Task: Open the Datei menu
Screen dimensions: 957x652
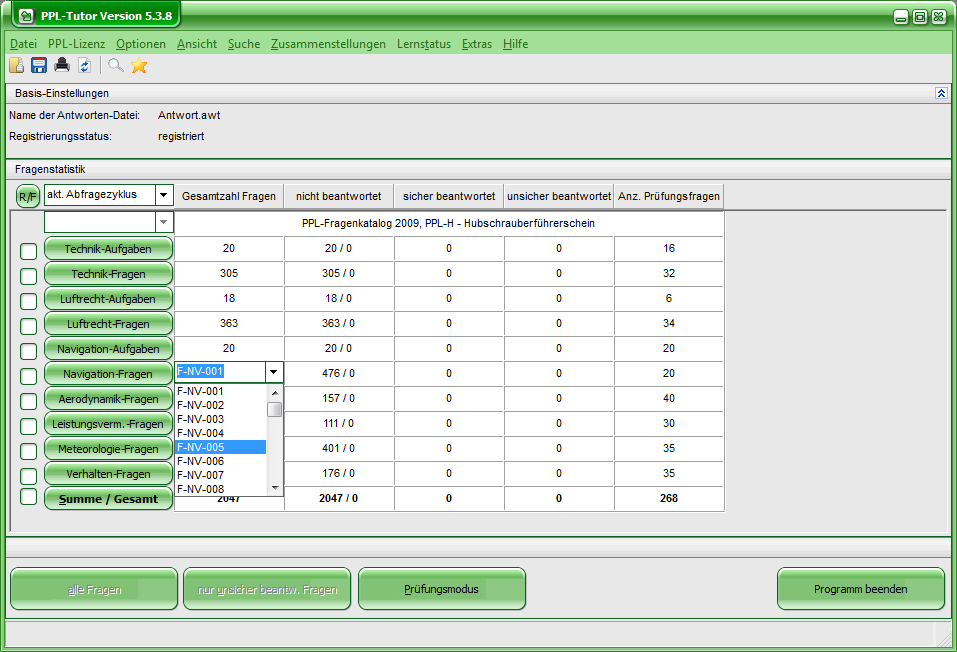Action: click(23, 44)
